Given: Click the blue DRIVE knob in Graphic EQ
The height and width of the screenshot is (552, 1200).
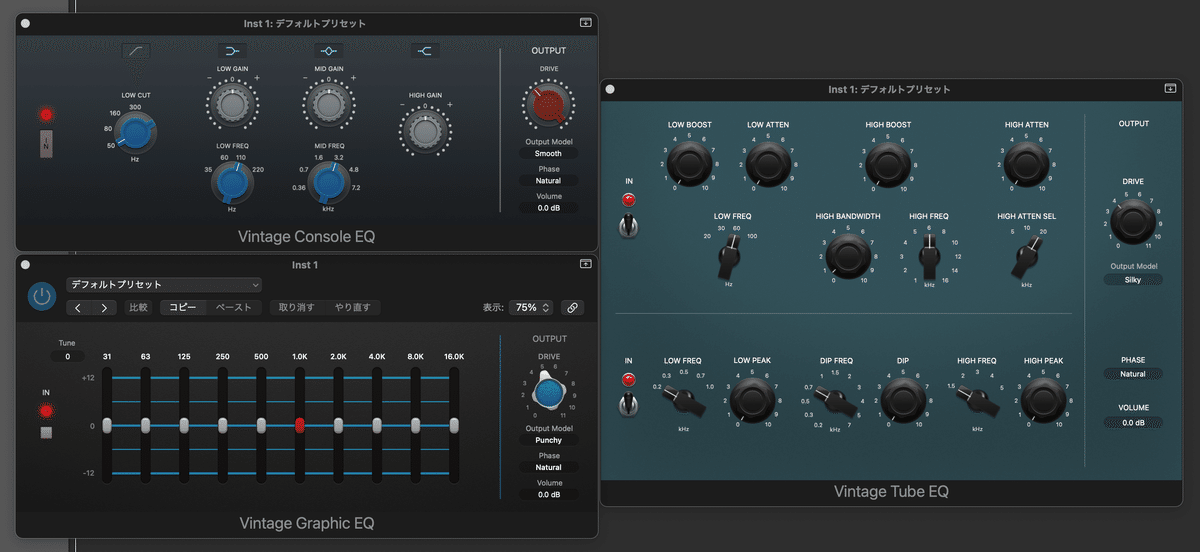Looking at the screenshot, I should point(547,393).
